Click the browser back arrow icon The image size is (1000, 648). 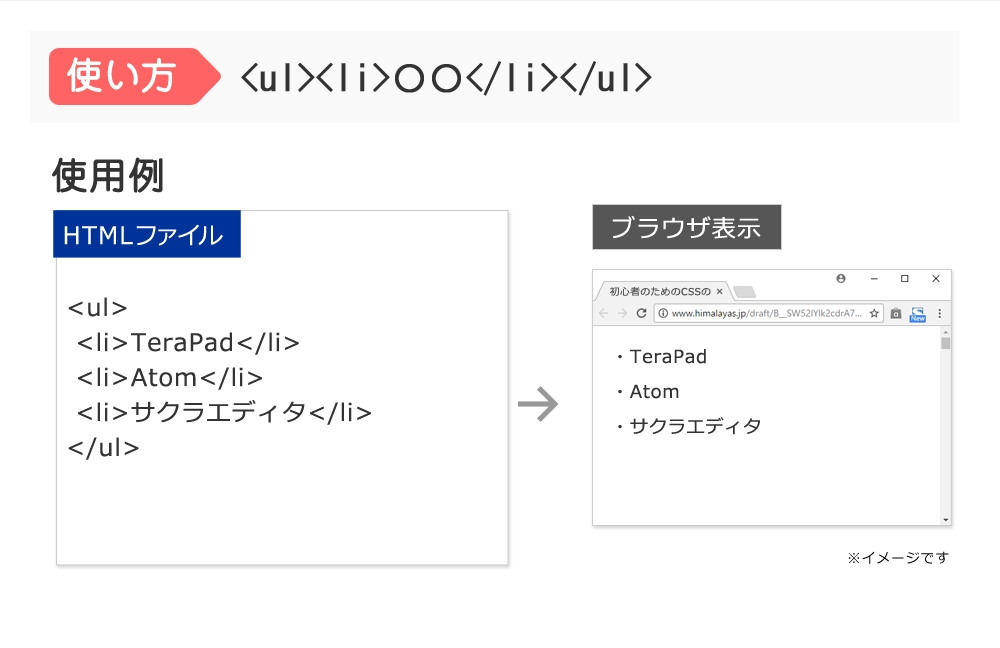pyautogui.click(x=603, y=313)
